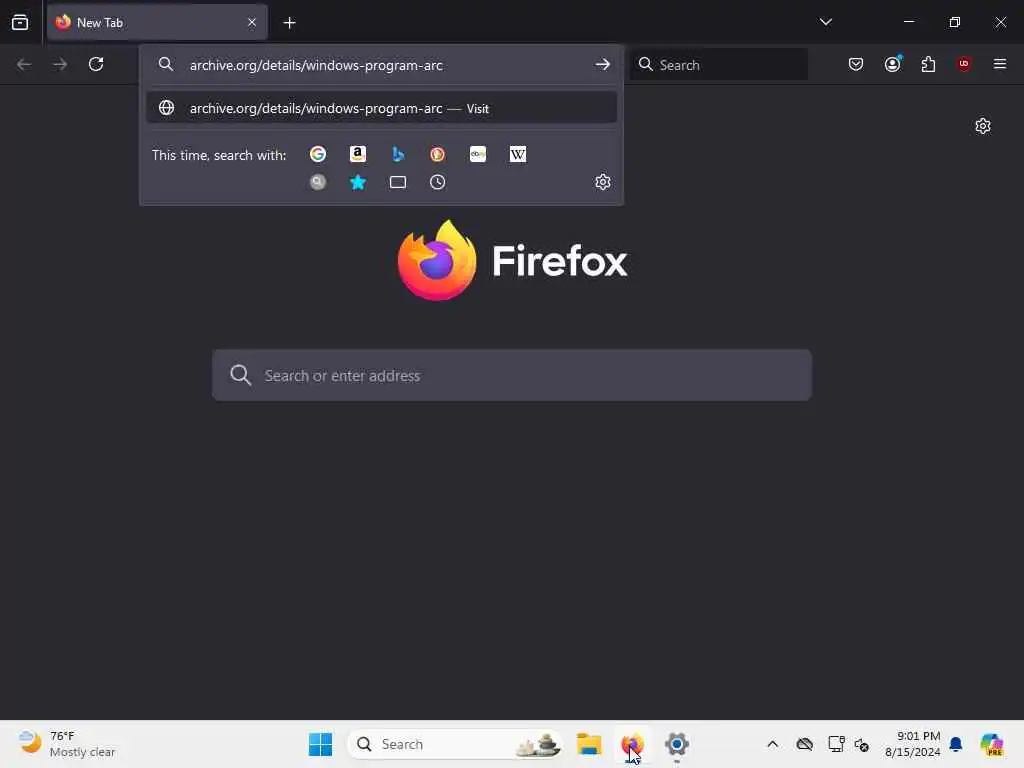Open the weather widget on taskbar
The height and width of the screenshot is (768, 1024).
(67, 744)
